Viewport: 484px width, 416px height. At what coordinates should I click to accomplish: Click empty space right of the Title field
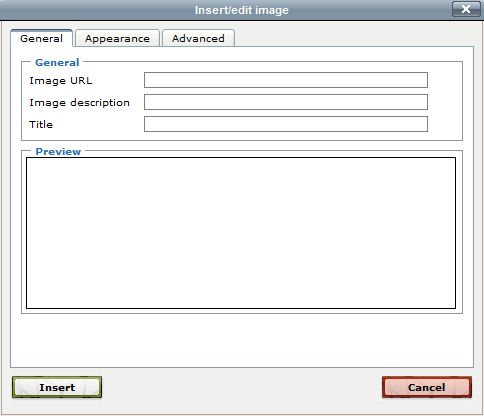(445, 124)
